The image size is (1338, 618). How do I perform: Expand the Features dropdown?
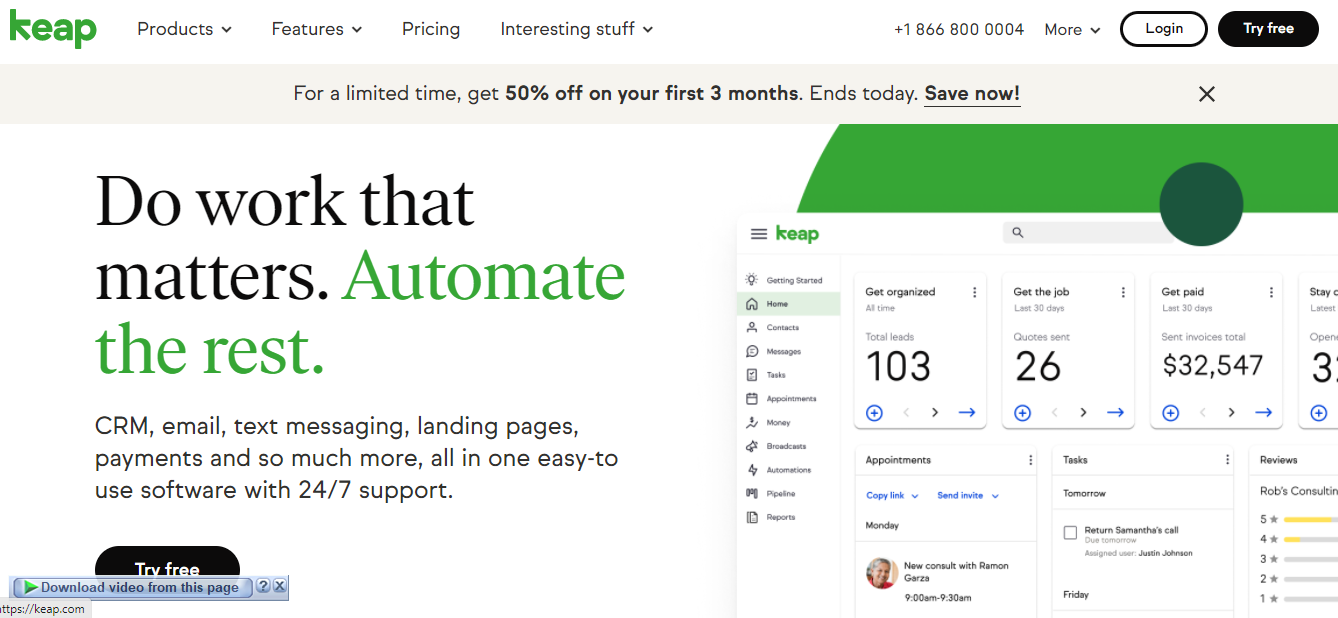[x=317, y=29]
